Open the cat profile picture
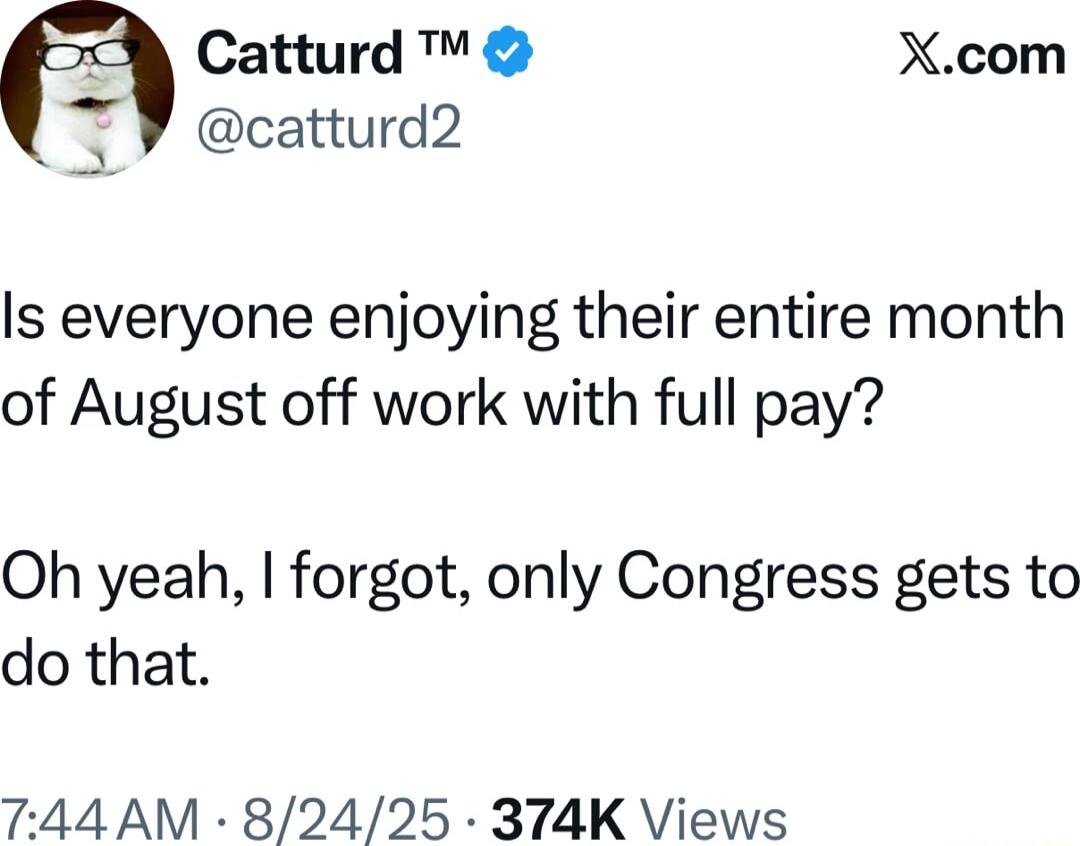This screenshot has height=846, width=1080. pyautogui.click(x=87, y=88)
